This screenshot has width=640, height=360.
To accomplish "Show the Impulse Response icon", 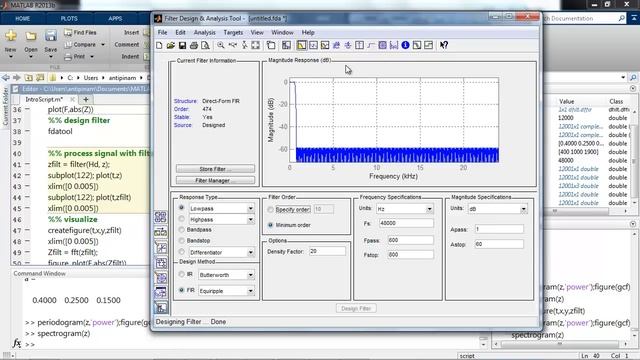I will point(359,45).
